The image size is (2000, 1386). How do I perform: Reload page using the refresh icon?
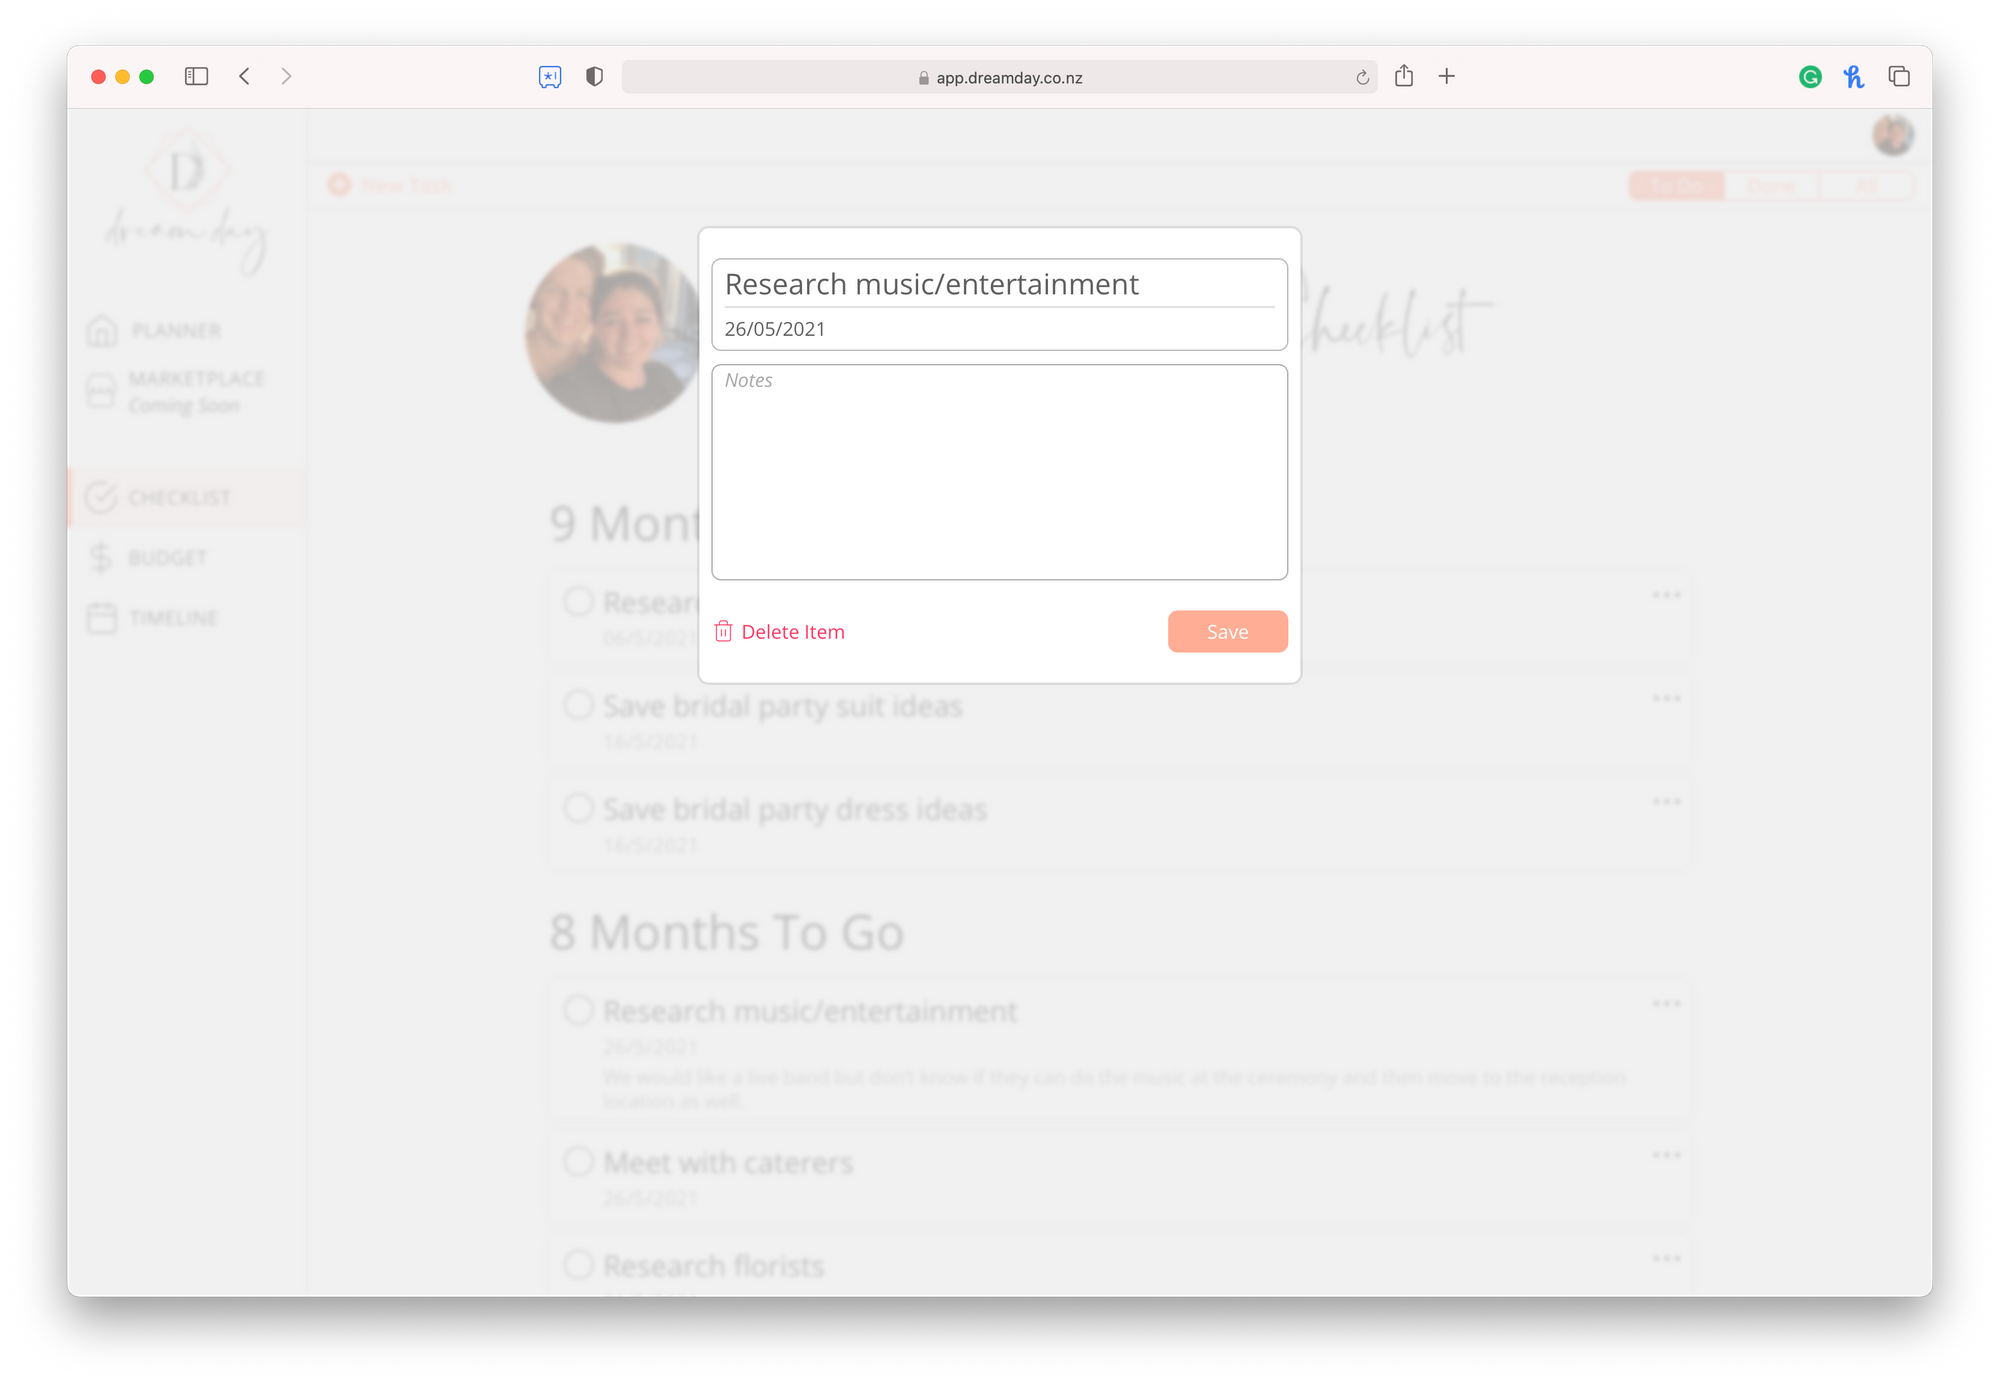click(x=1362, y=77)
